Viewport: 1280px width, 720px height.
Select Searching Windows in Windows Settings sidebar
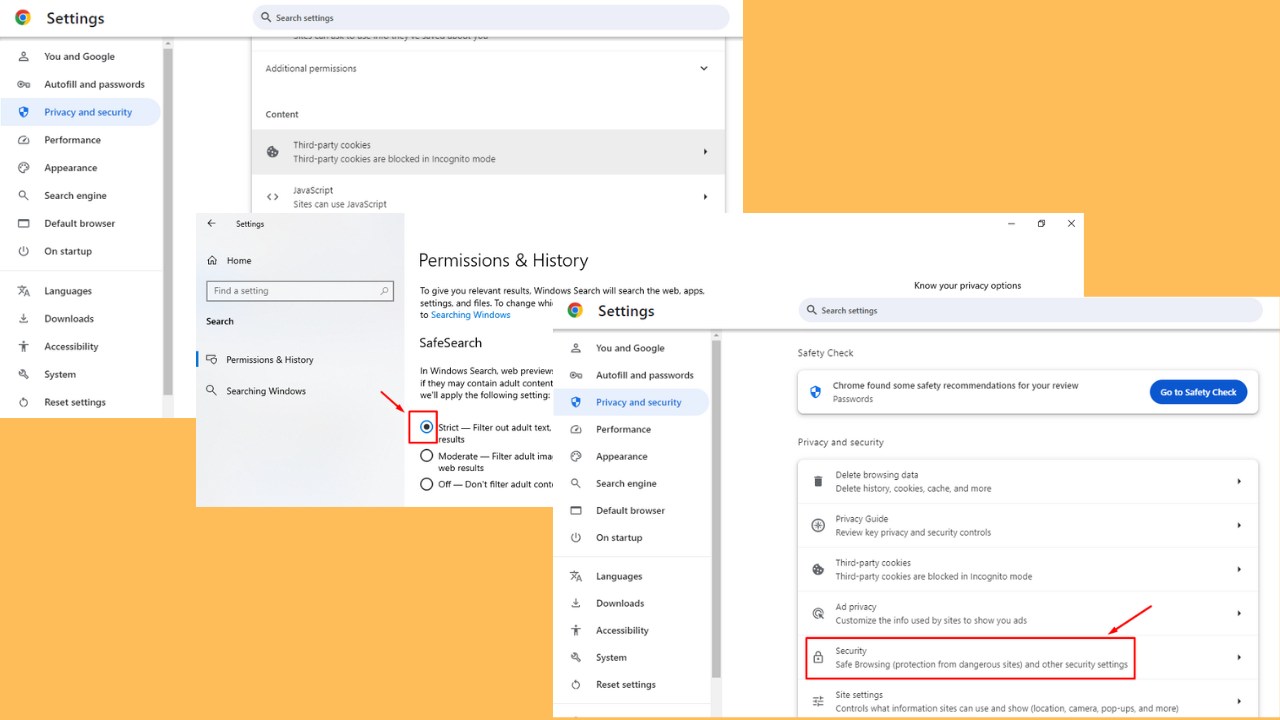(x=299, y=391)
